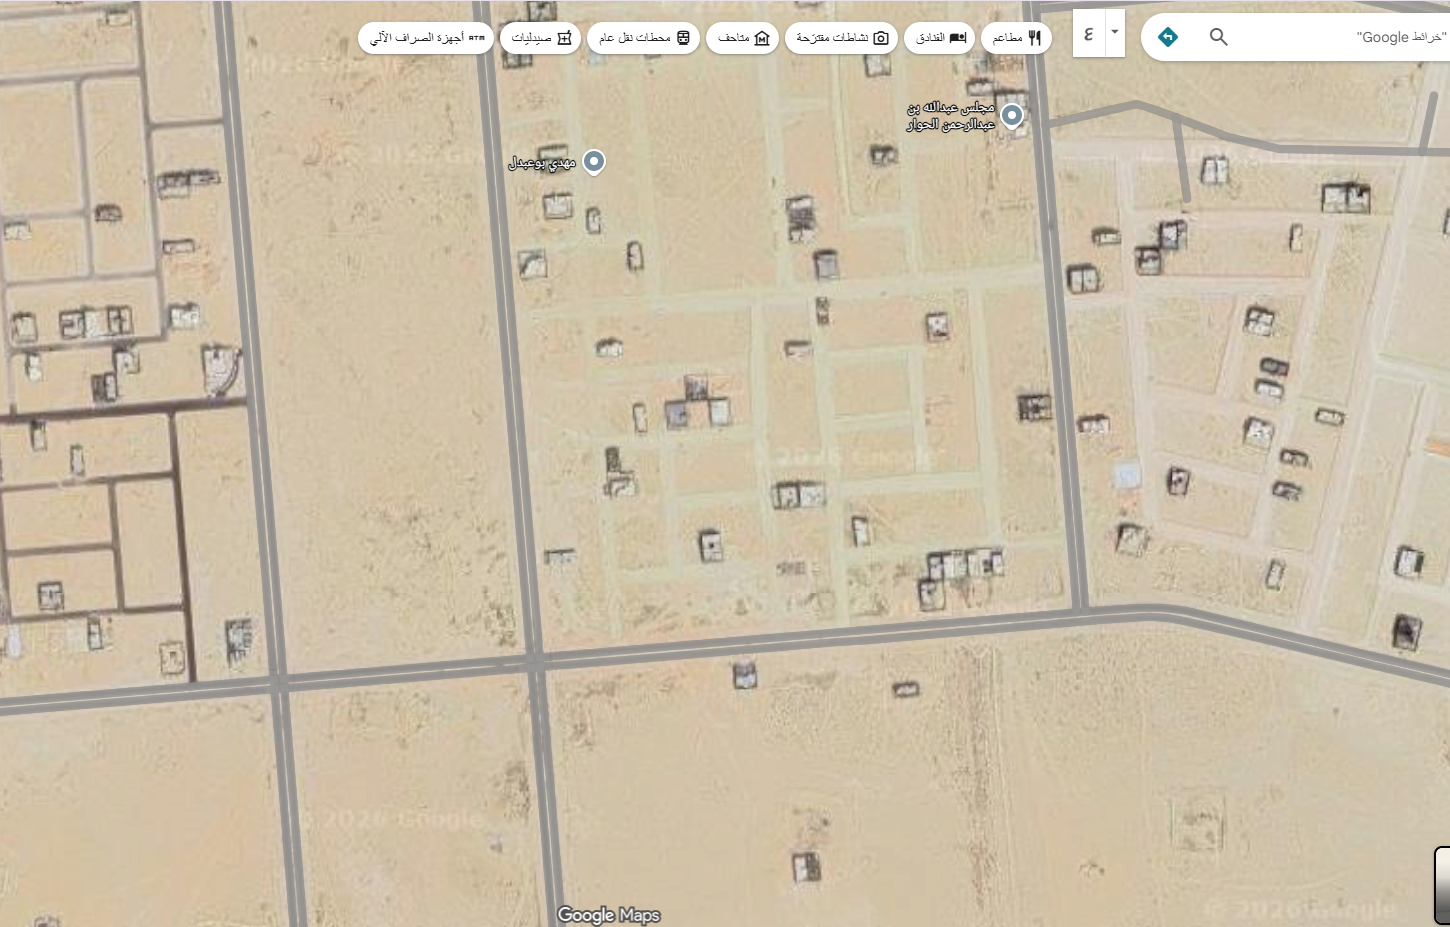This screenshot has width=1450, height=927.
Task: Select the restaurants chip with fork-and-knife icon
Action: coord(1016,38)
